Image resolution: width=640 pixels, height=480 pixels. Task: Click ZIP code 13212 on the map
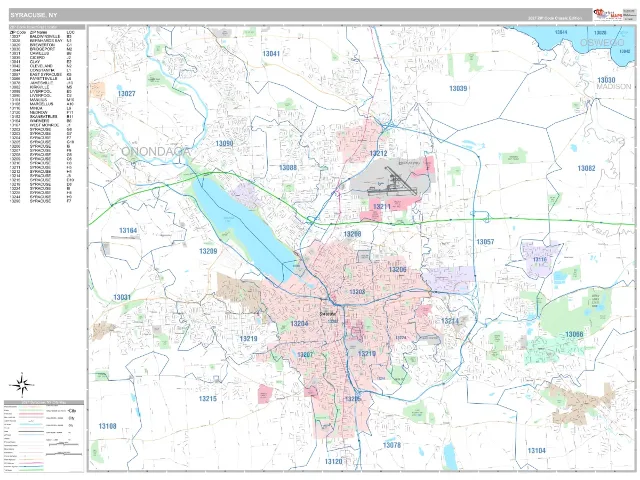pyautogui.click(x=378, y=153)
